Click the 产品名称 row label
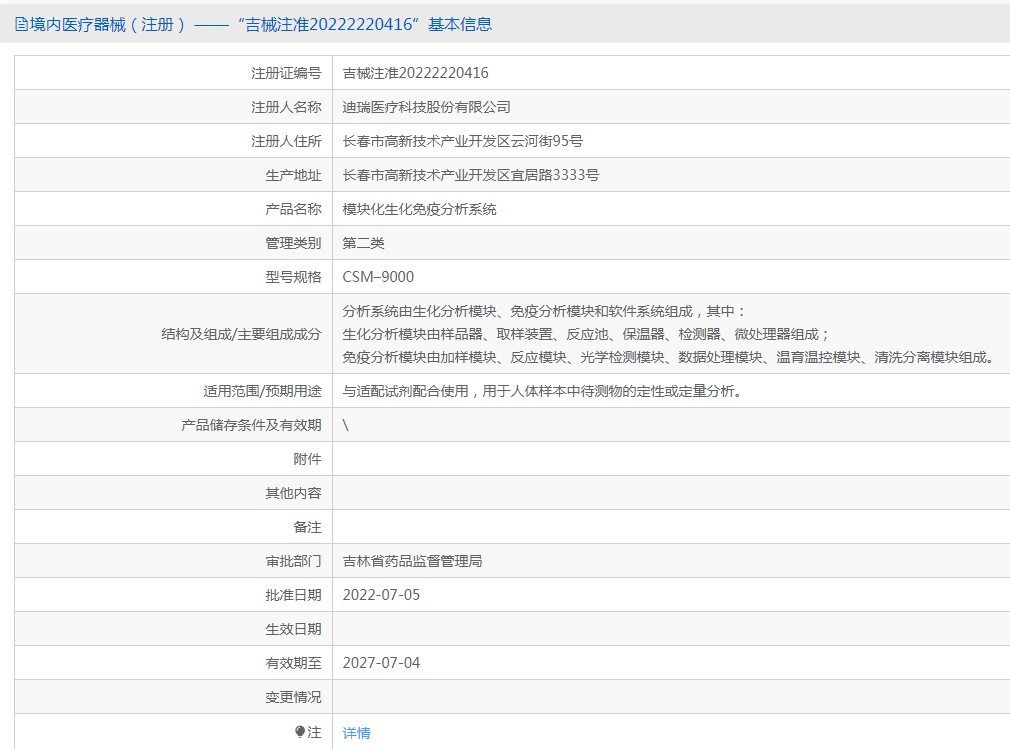This screenshot has height=749, width=1010. tap(293, 209)
